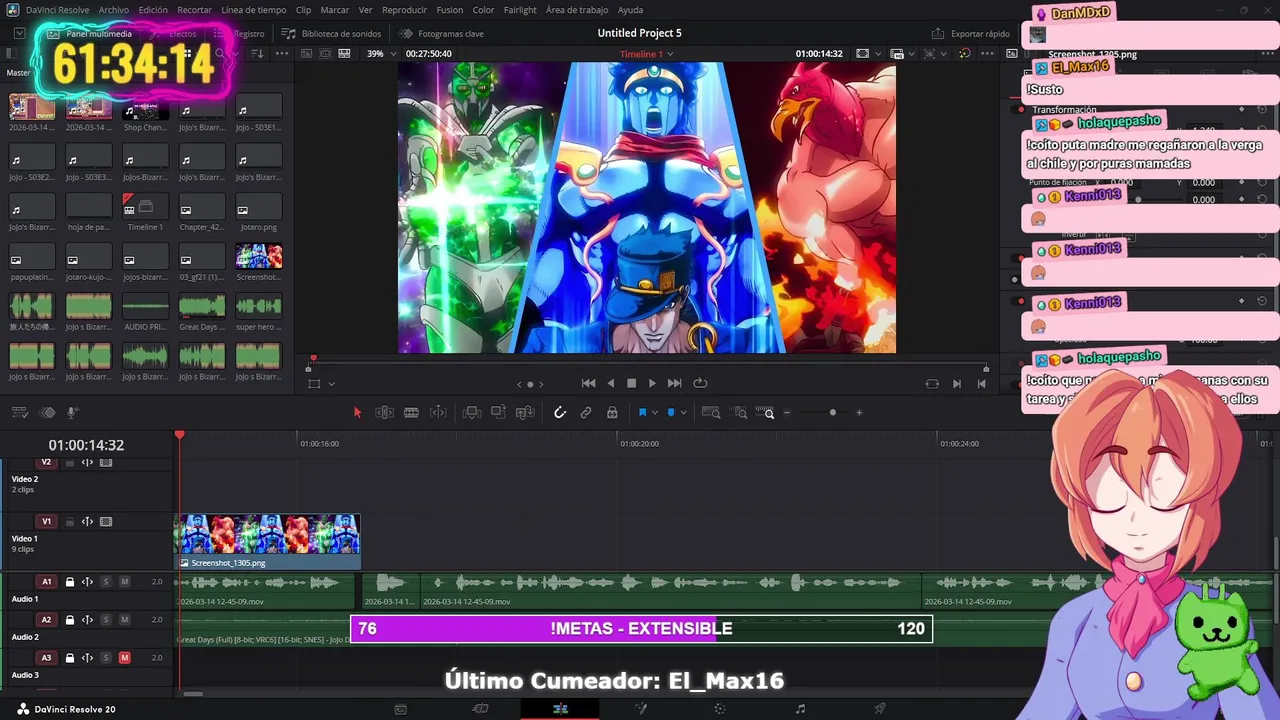The height and width of the screenshot is (720, 1280).
Task: Jump to last frame of timeline
Action: pos(675,383)
